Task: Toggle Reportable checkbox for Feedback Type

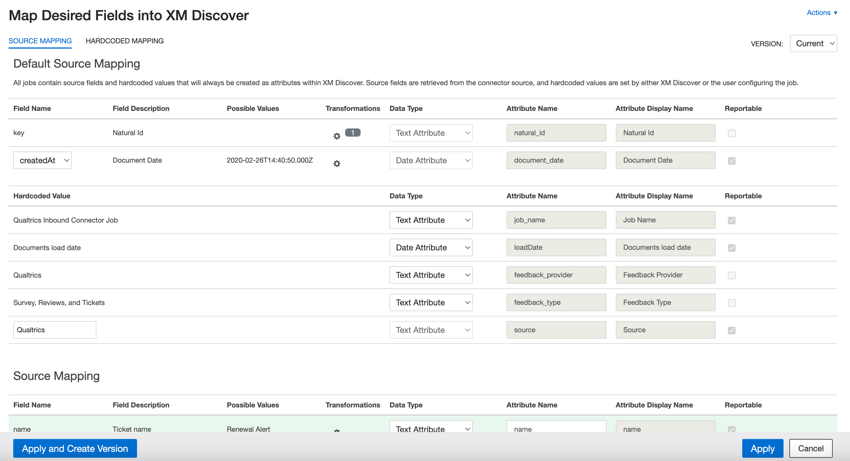Action: coord(732,303)
